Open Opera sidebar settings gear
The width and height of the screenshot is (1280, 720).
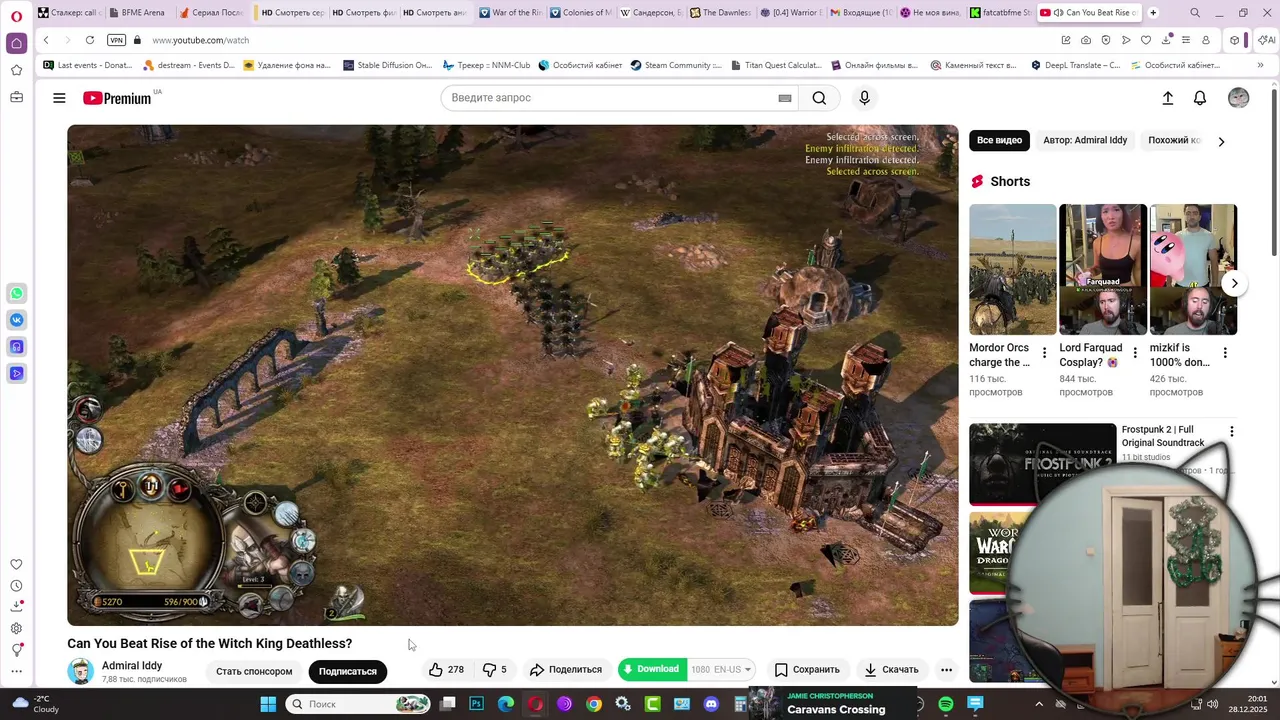[x=16, y=628]
